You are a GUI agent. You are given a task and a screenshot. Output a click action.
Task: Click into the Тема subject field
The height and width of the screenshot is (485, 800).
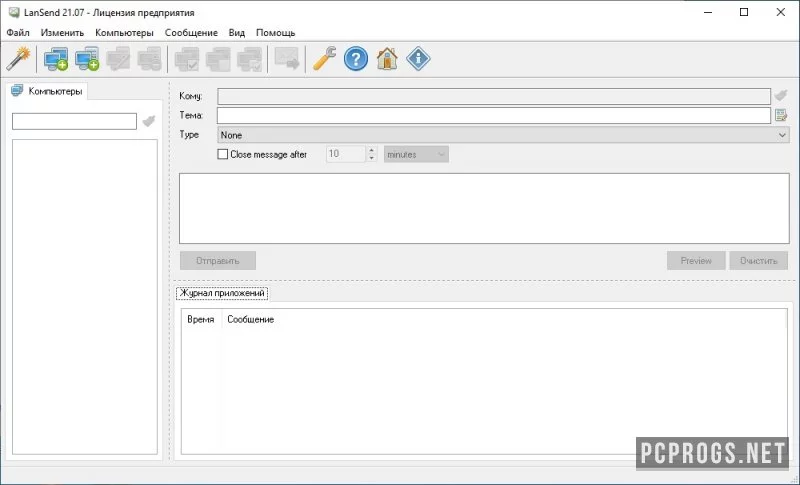point(494,115)
